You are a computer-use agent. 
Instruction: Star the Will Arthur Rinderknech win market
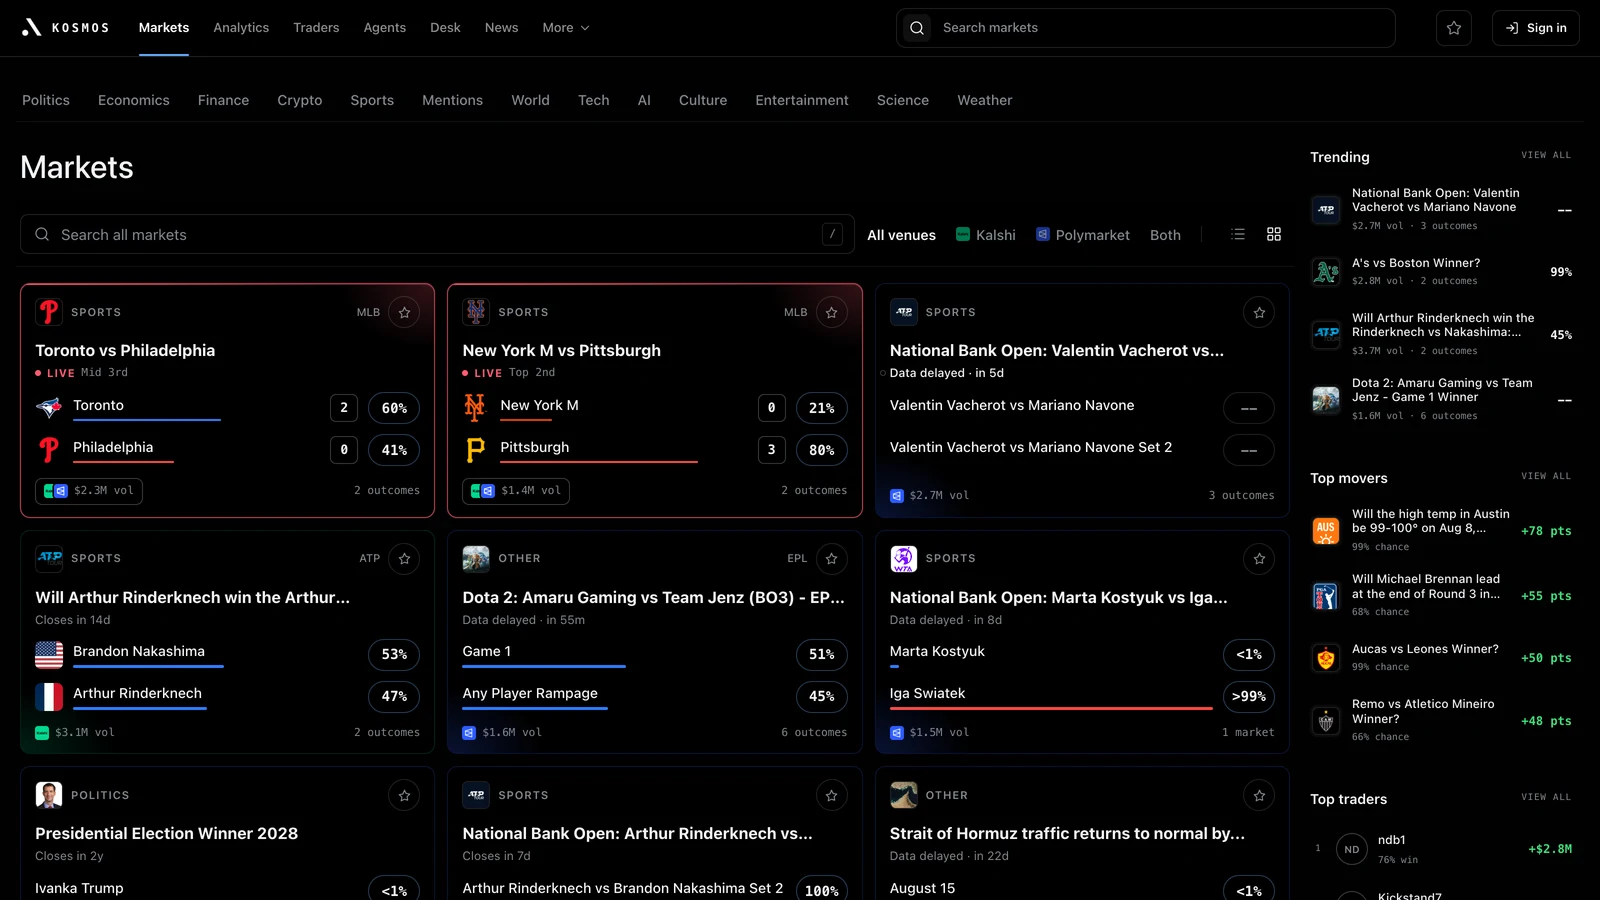coord(404,558)
